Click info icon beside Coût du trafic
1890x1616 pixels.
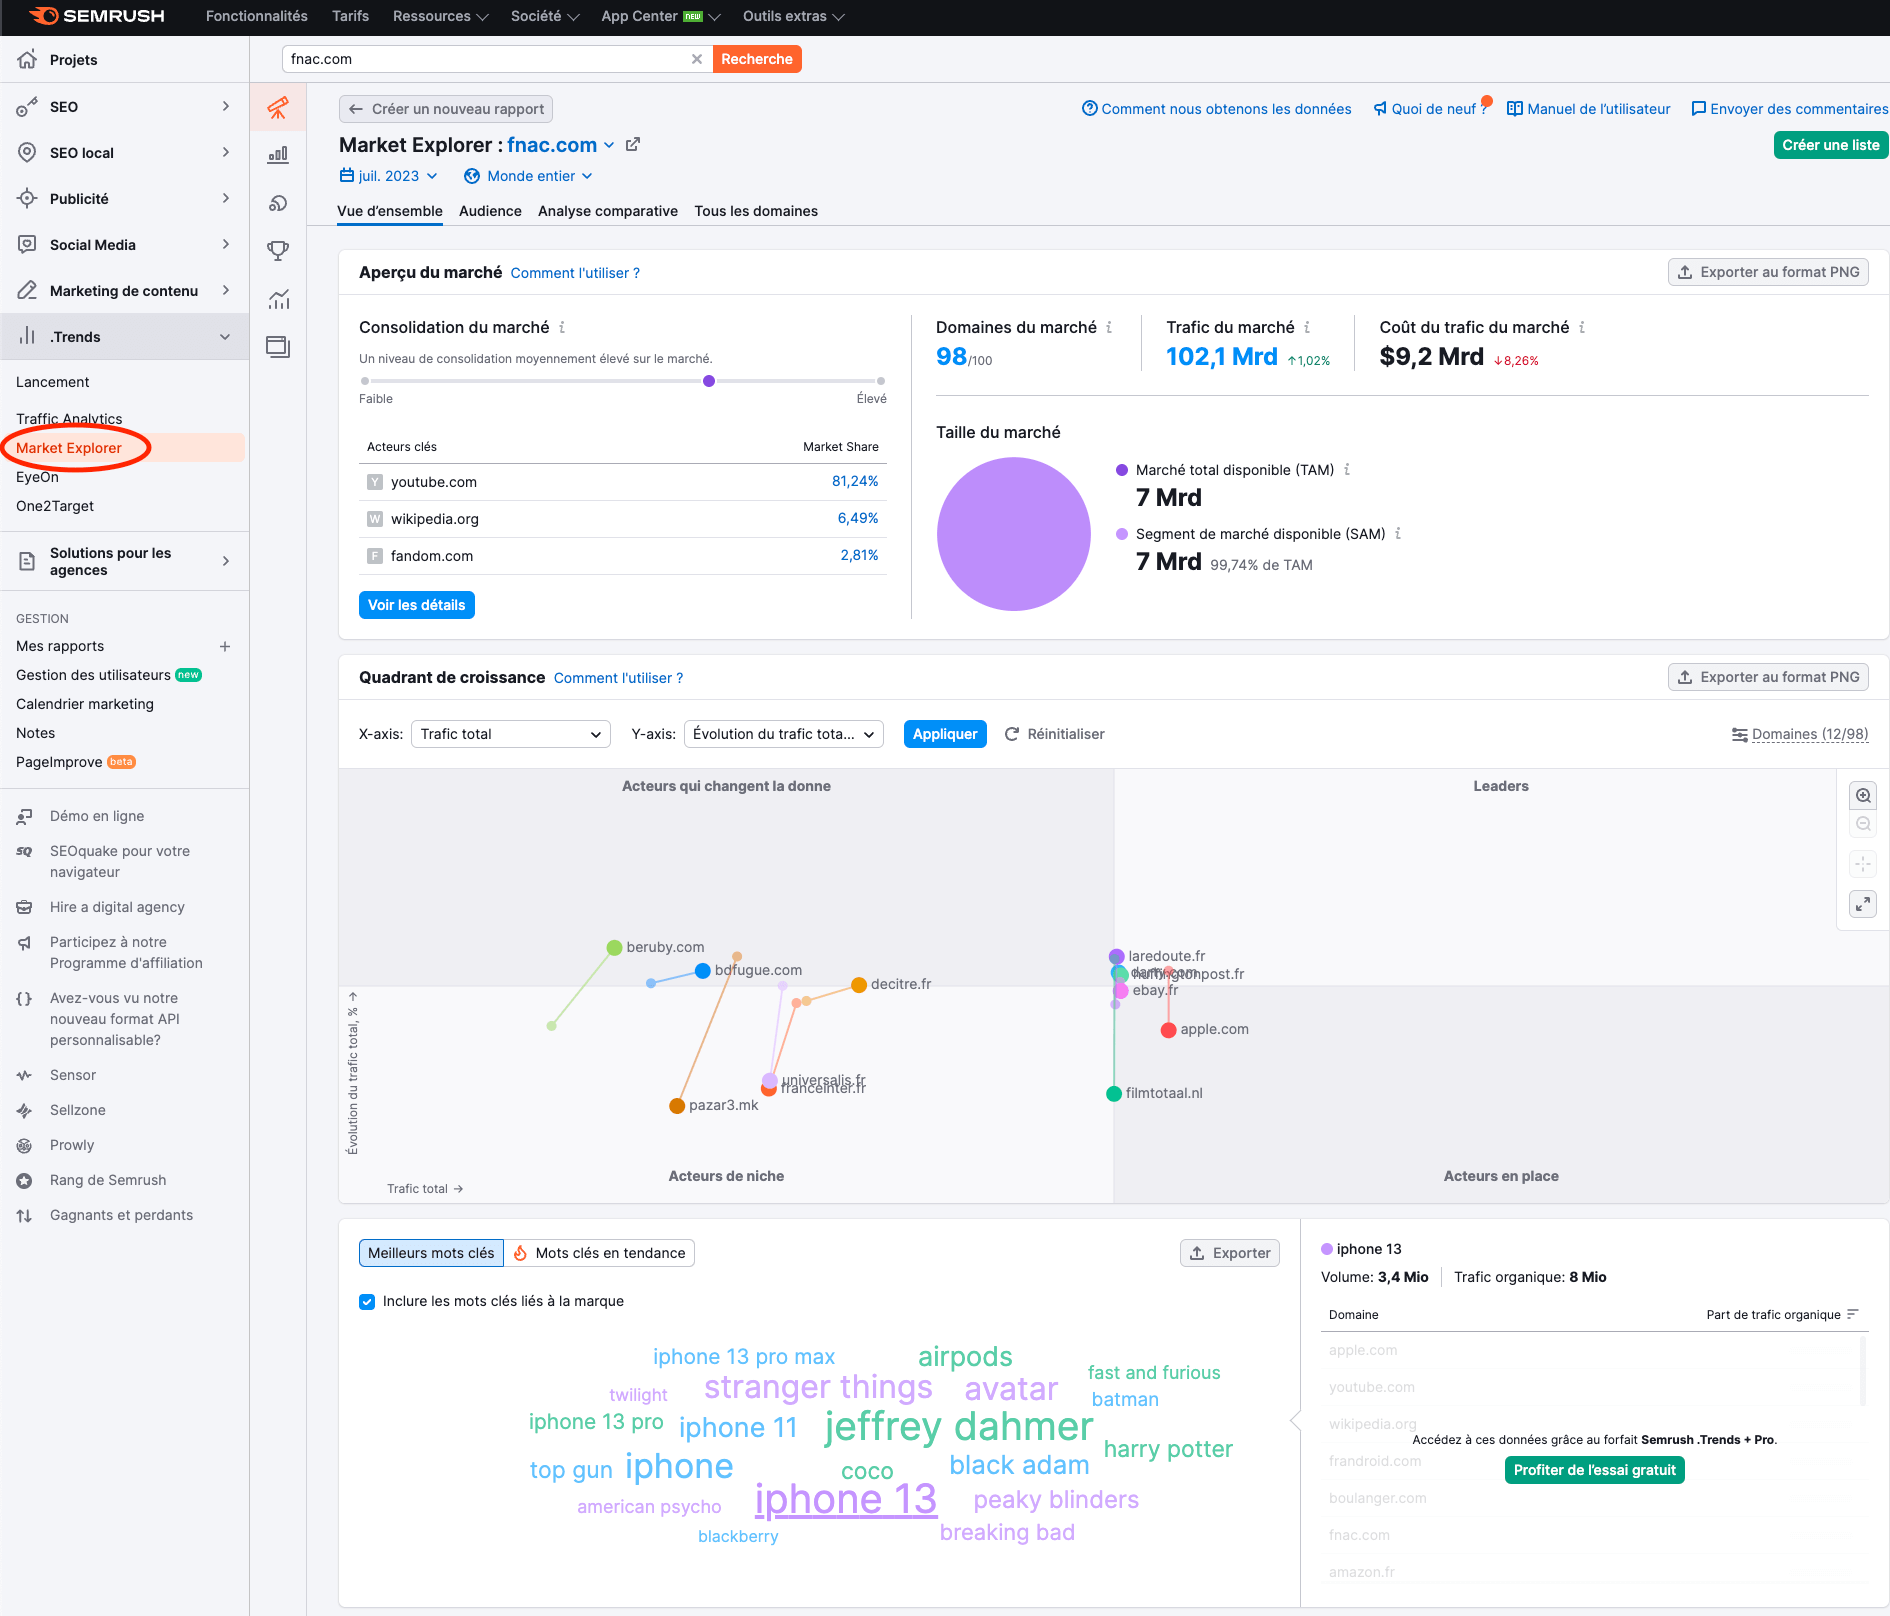(x=1582, y=327)
